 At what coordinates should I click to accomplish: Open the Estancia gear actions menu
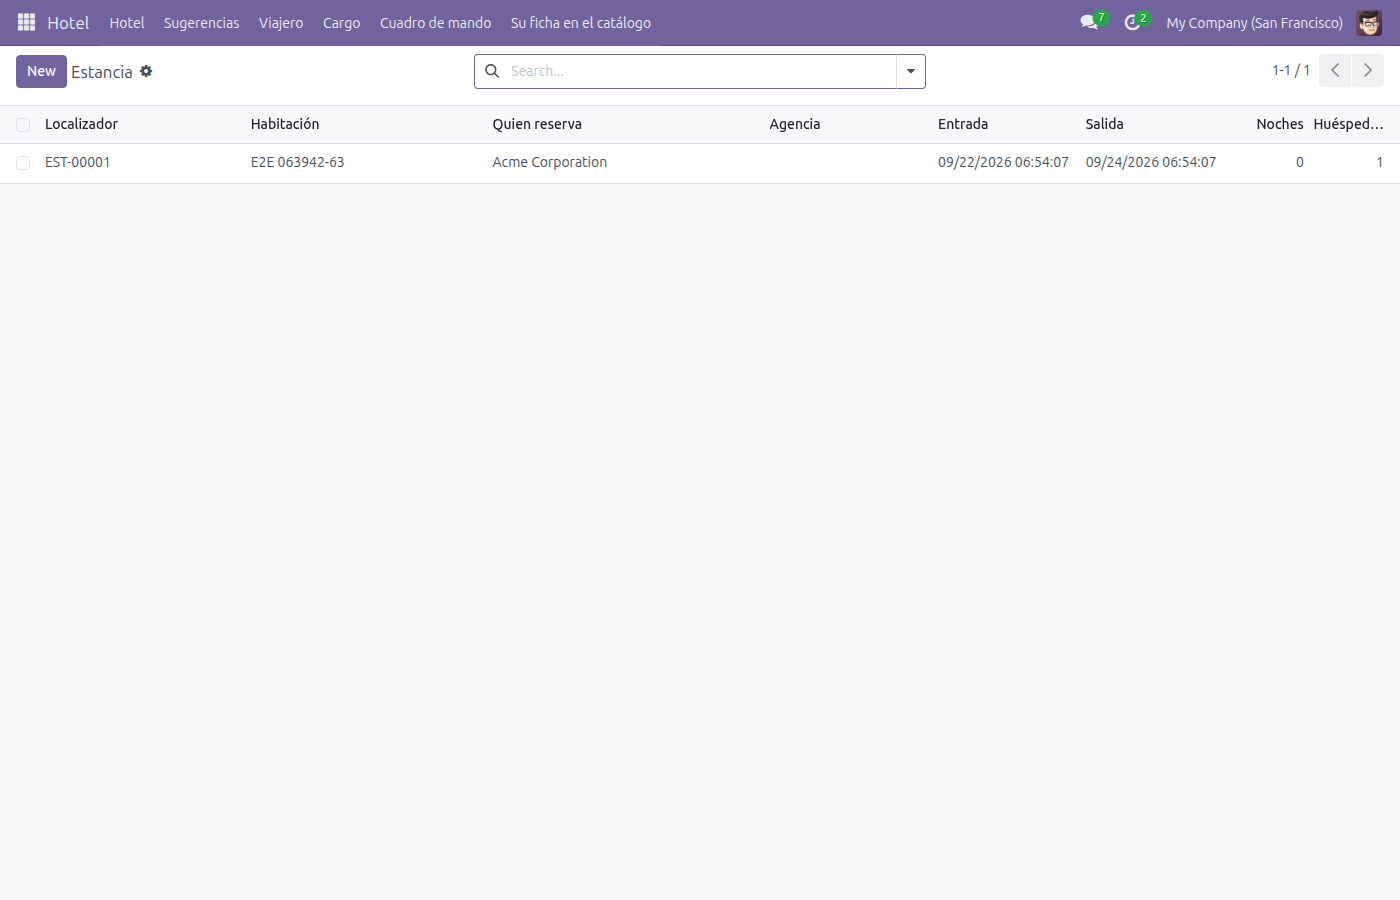(146, 71)
